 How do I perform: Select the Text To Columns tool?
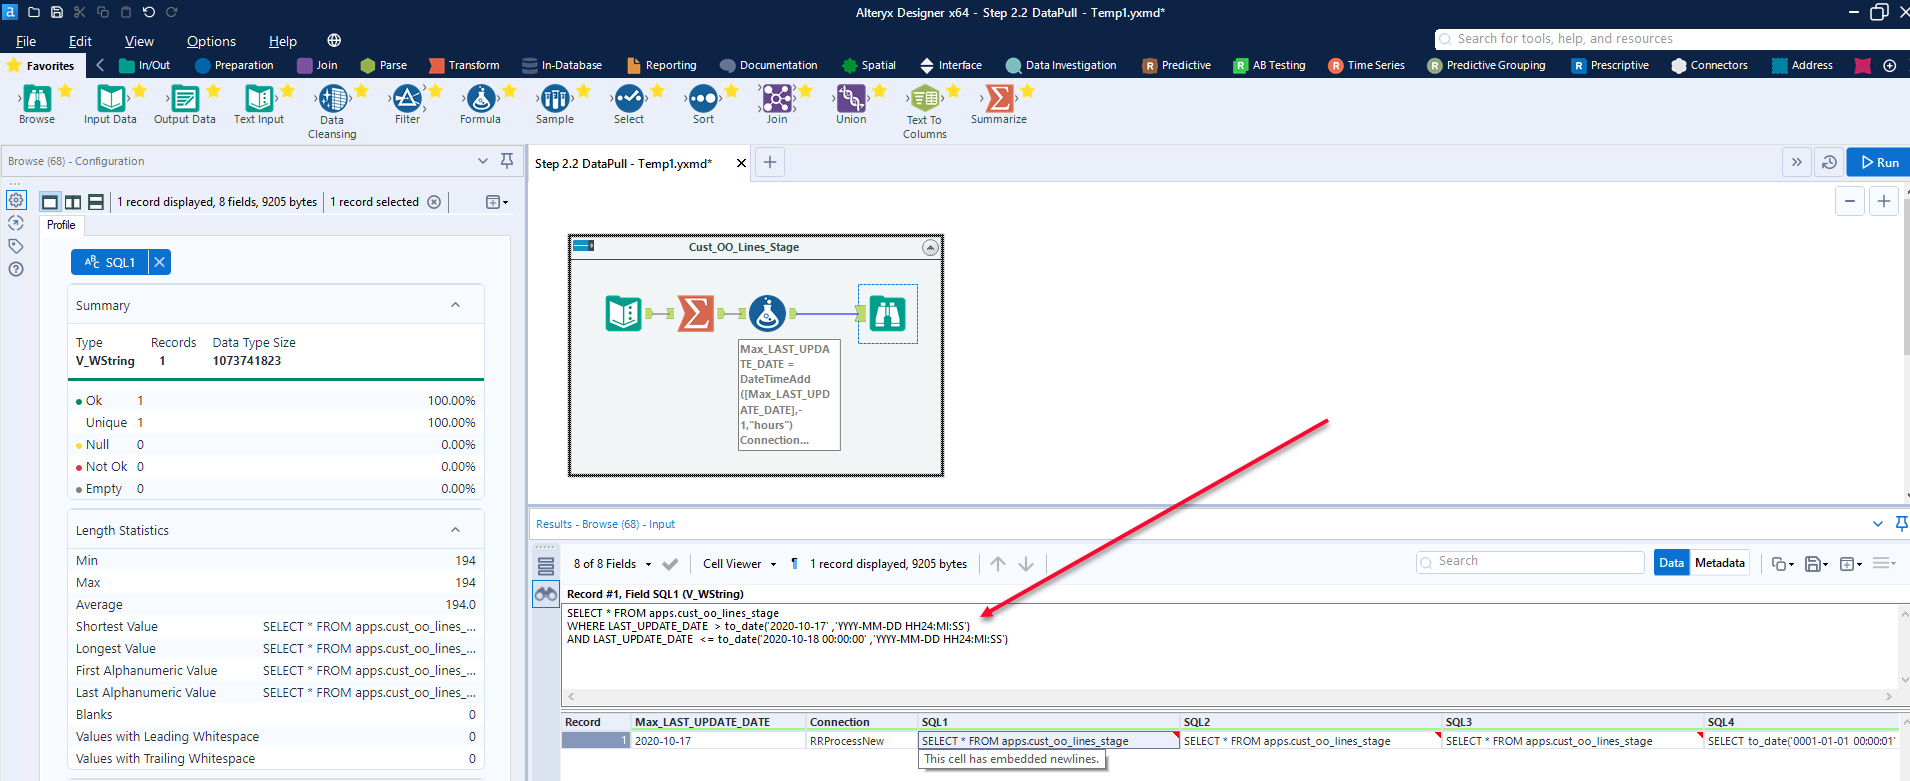click(x=925, y=99)
